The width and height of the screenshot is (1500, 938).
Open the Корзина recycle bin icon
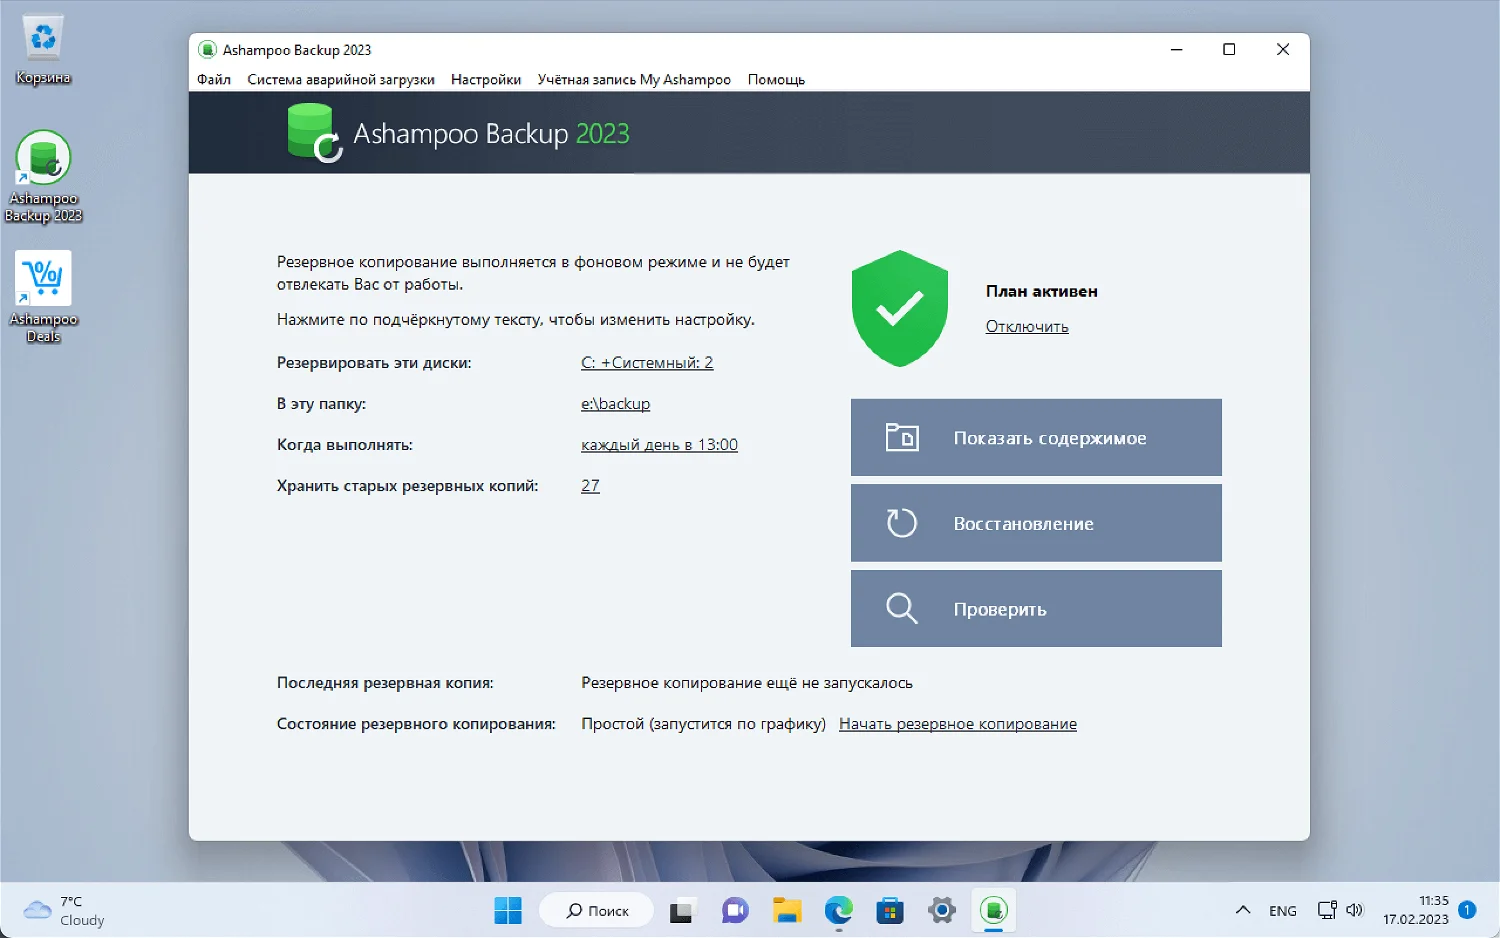43,50
